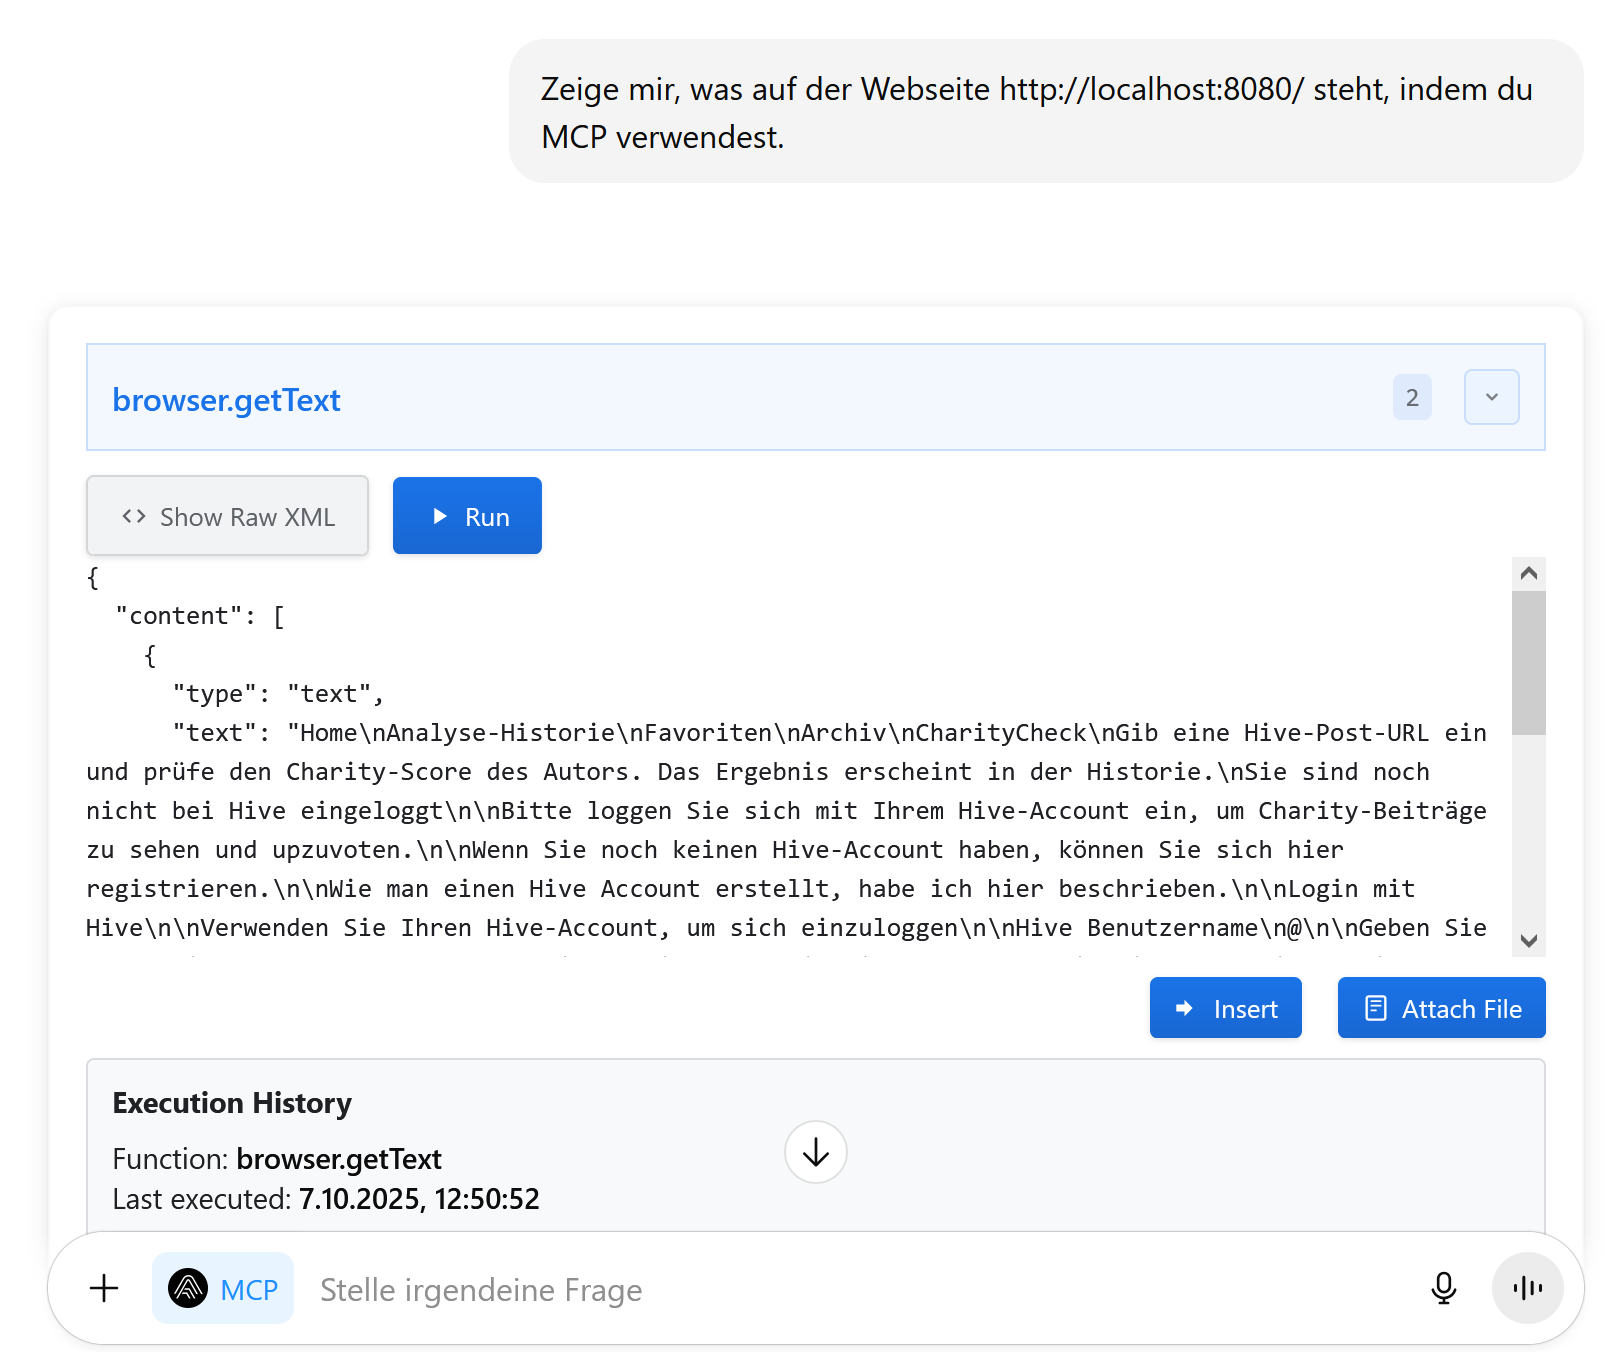This screenshot has height=1352, width=1617.
Task: Start voice mode with the waveform icon
Action: click(x=1527, y=1288)
